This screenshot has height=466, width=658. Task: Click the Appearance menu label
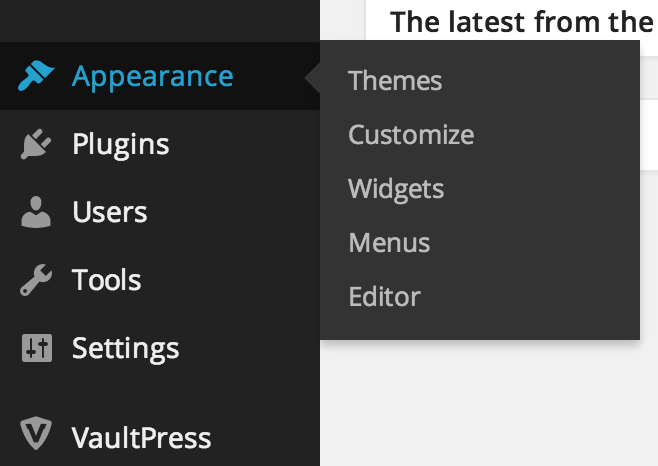152,77
